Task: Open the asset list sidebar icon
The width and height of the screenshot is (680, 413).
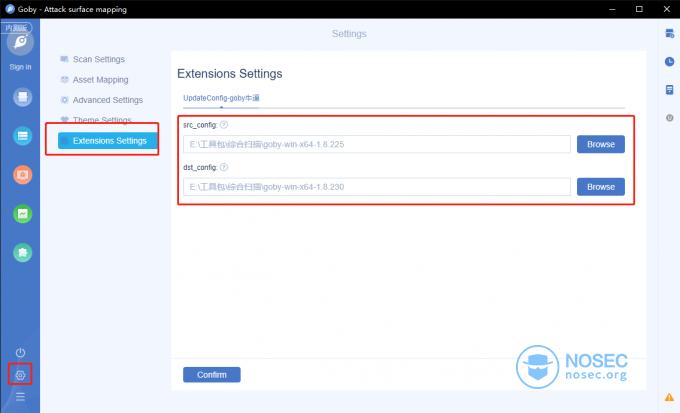Action: click(23, 136)
